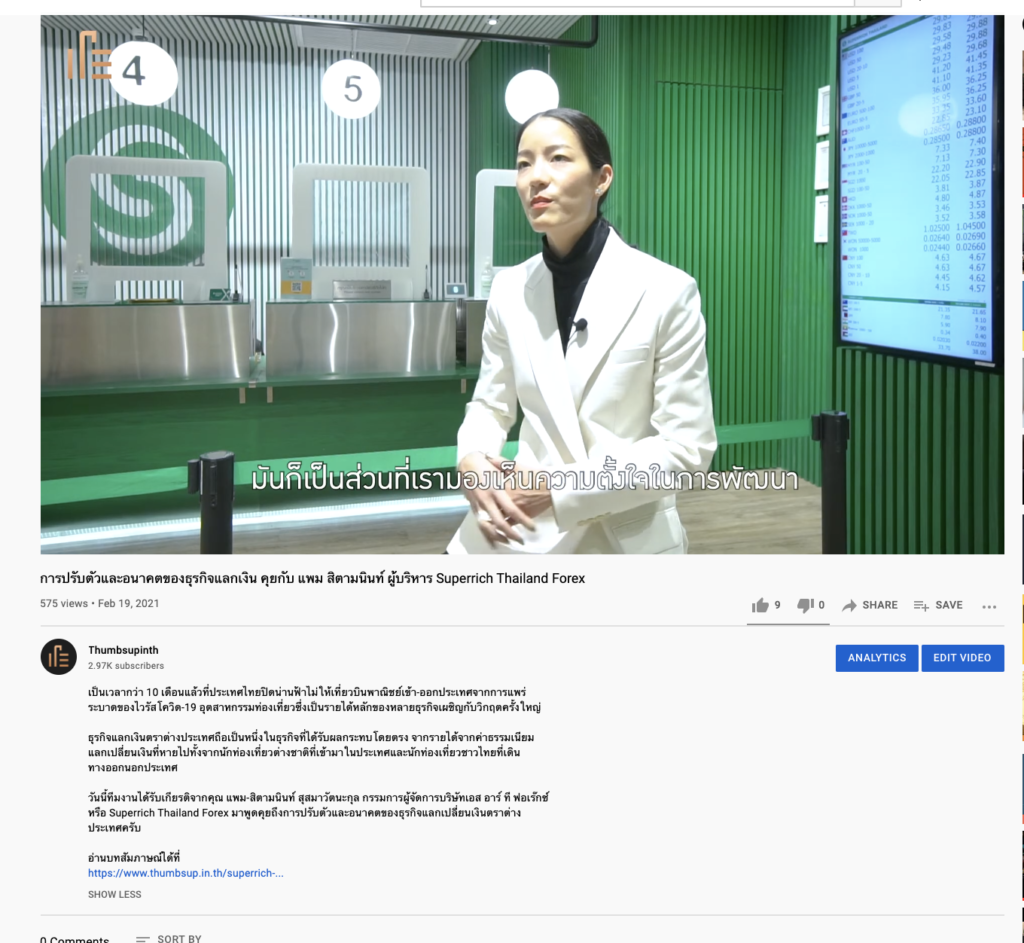Click the Thumbsupinth channel avatar
1024x943 pixels.
[58, 657]
